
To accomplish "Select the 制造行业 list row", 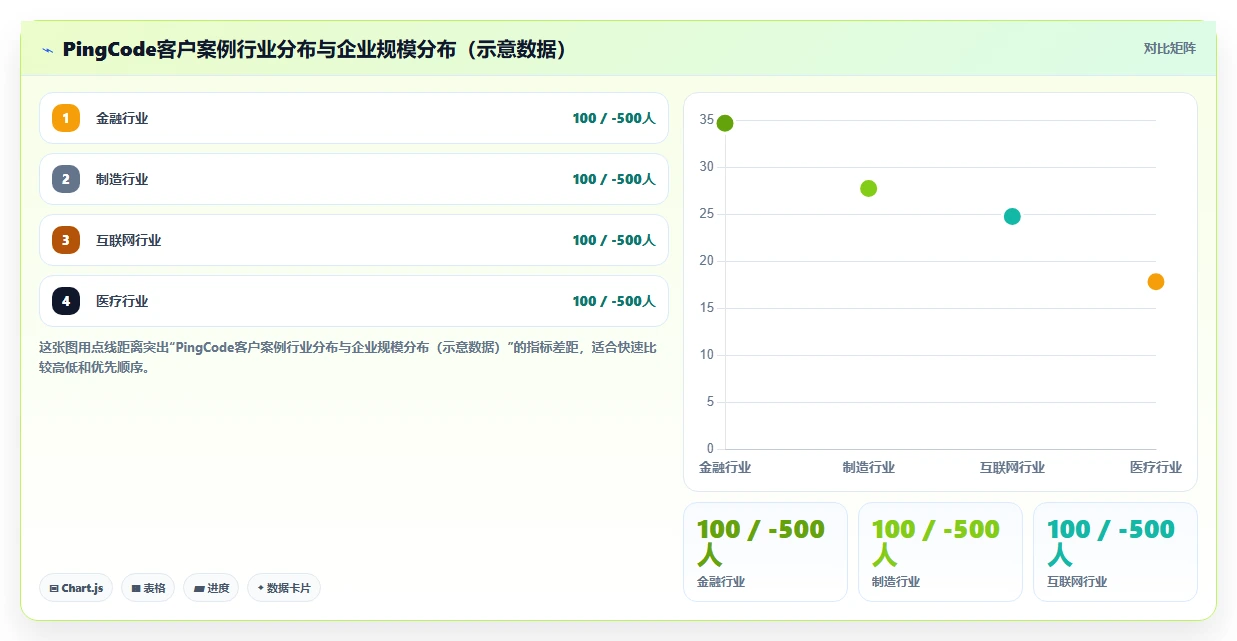I will click(x=354, y=179).
